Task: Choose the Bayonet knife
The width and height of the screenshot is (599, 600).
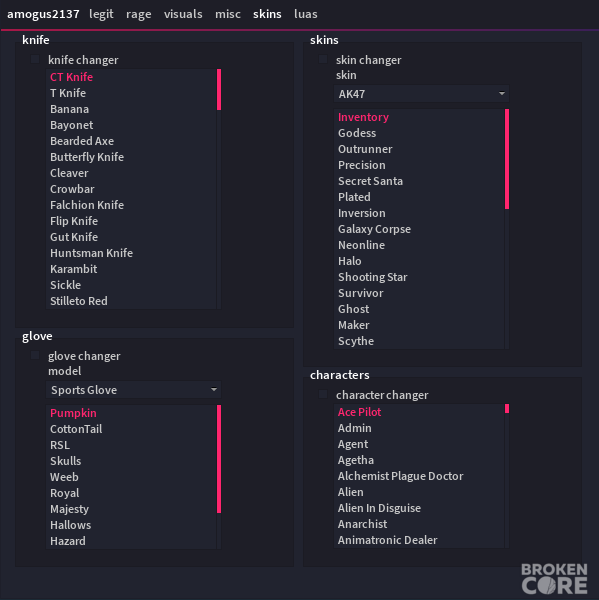Action: [131, 125]
